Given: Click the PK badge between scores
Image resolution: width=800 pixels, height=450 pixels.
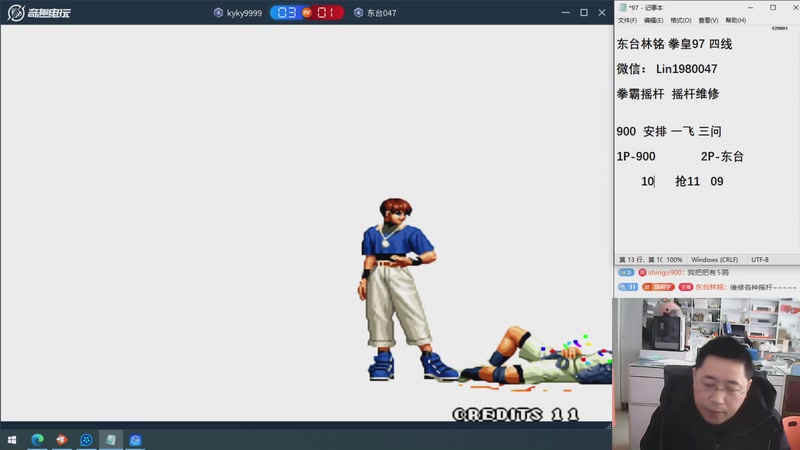Looking at the screenshot, I should pyautogui.click(x=307, y=13).
